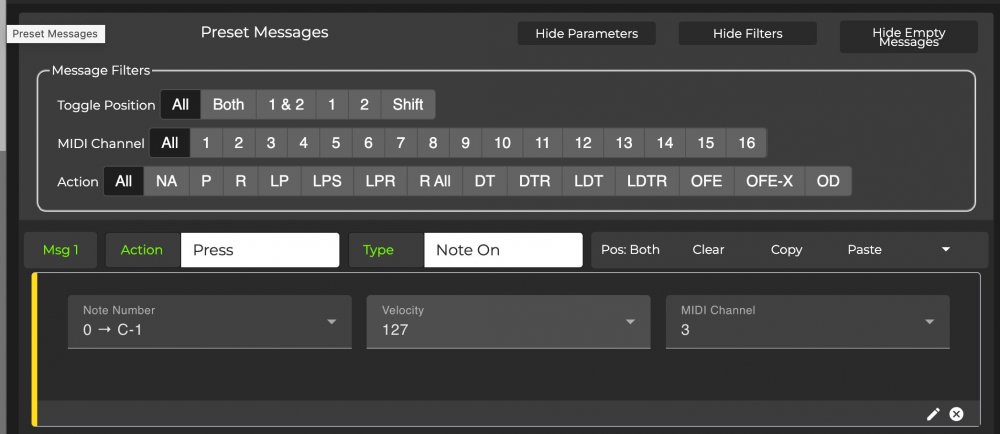1000x434 pixels.
Task: Filter by MIDI Channel 10
Action: [502, 143]
